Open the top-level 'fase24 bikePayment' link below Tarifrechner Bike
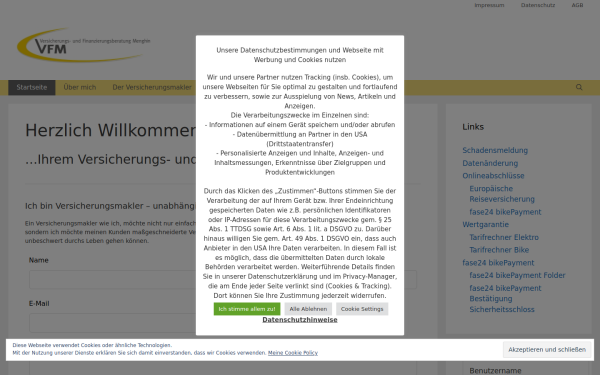The height and width of the screenshot is (375, 600). click(x=498, y=263)
